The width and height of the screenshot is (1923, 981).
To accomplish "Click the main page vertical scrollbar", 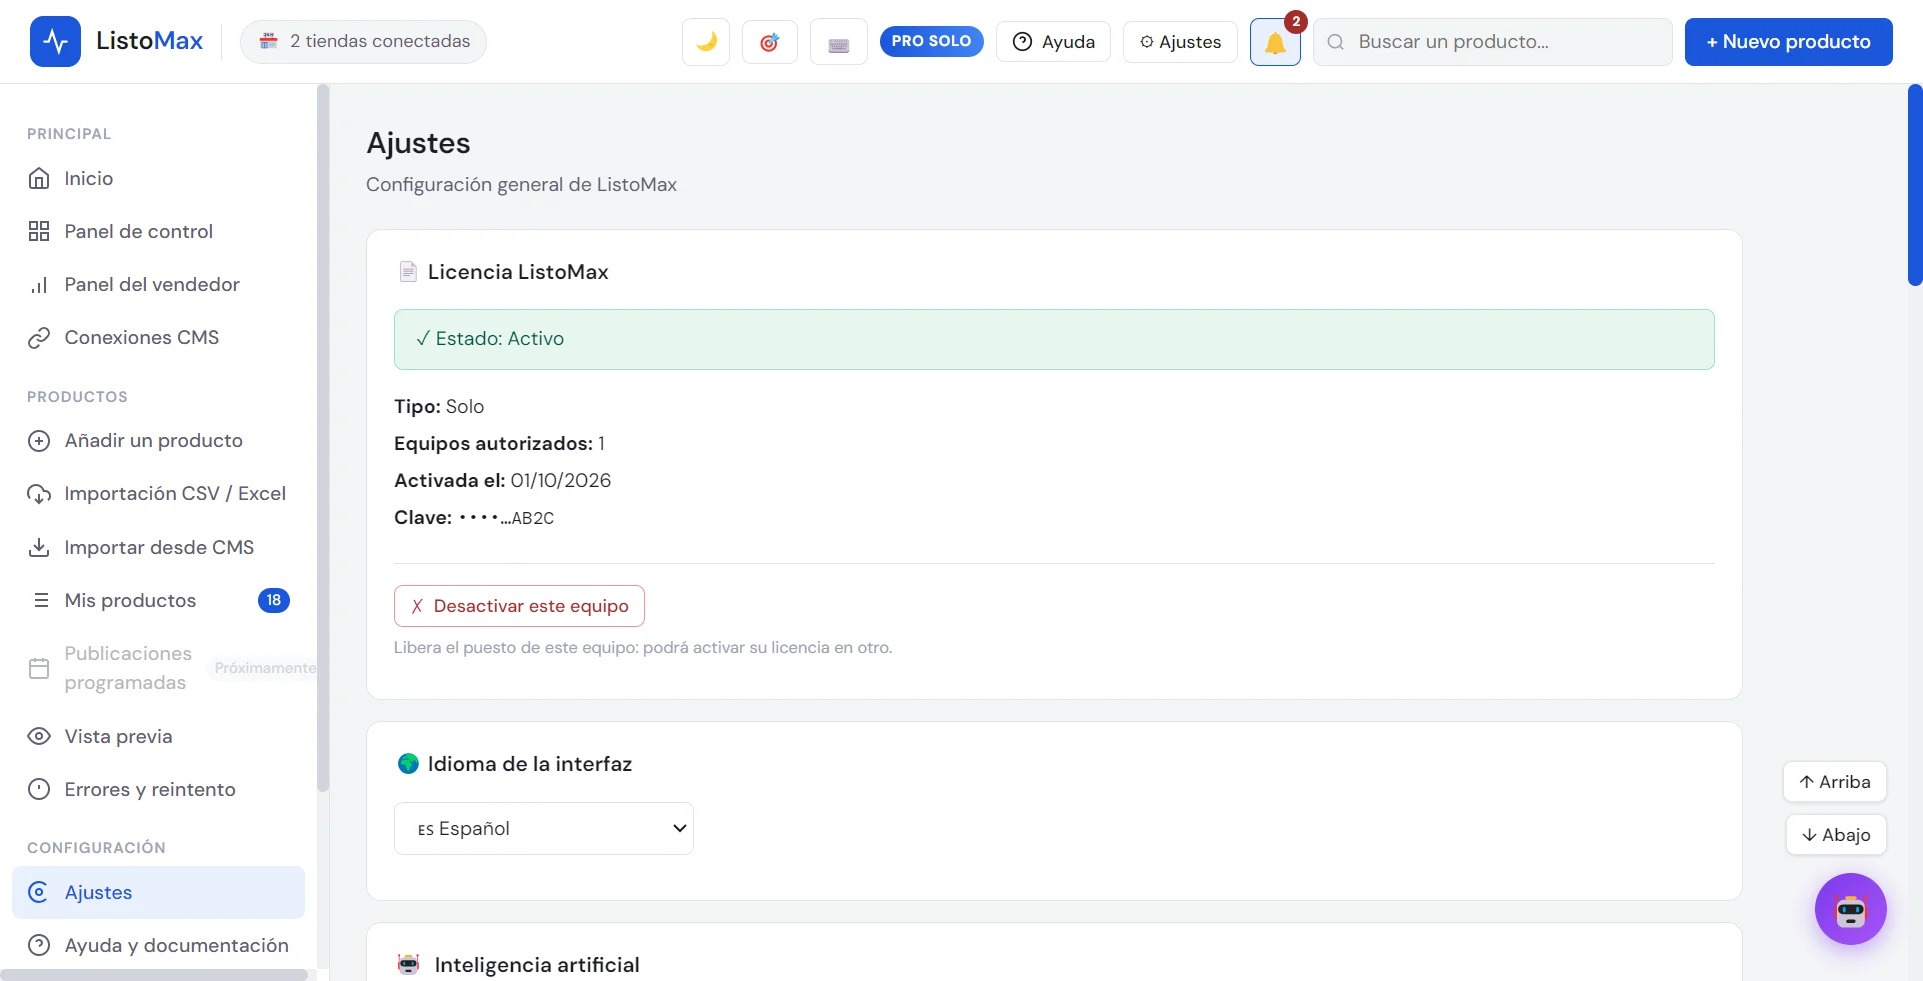I will pos(1915,185).
